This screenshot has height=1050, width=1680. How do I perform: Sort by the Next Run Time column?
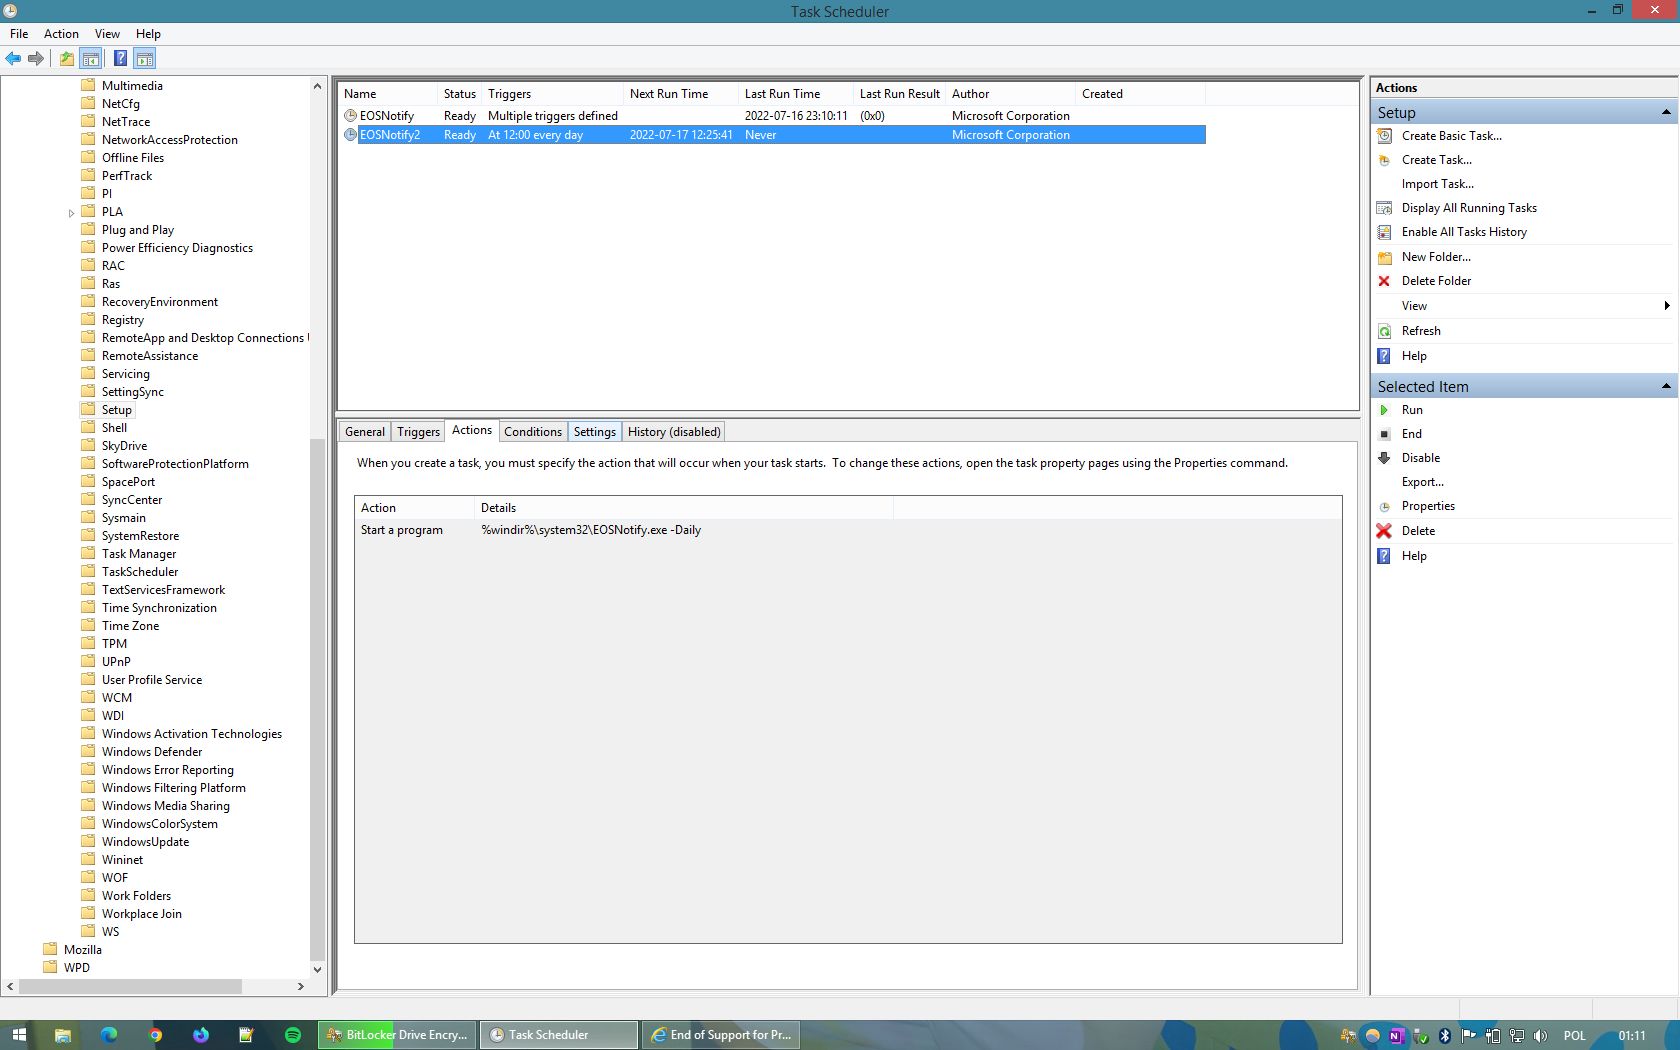coord(681,94)
